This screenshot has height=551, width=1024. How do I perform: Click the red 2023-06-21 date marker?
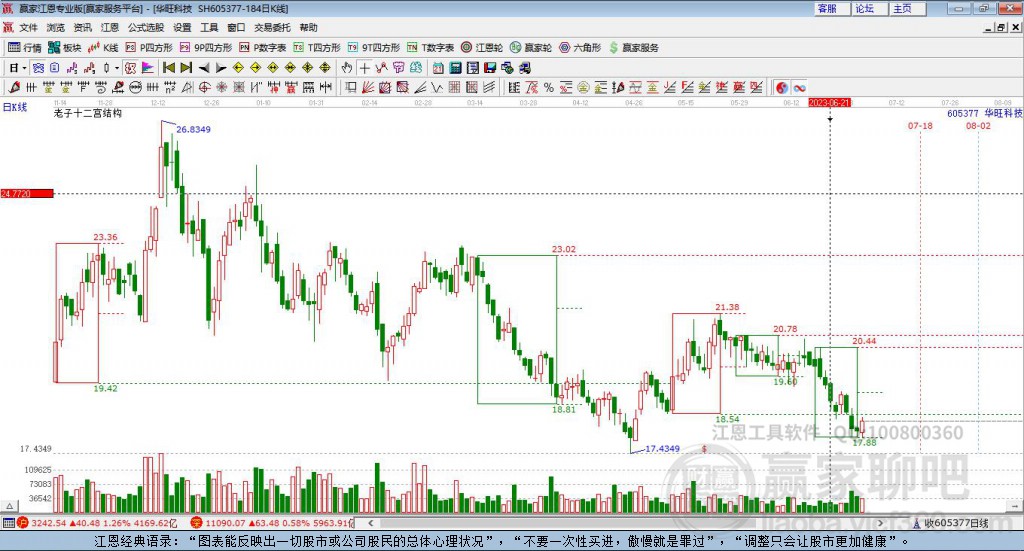click(x=829, y=103)
